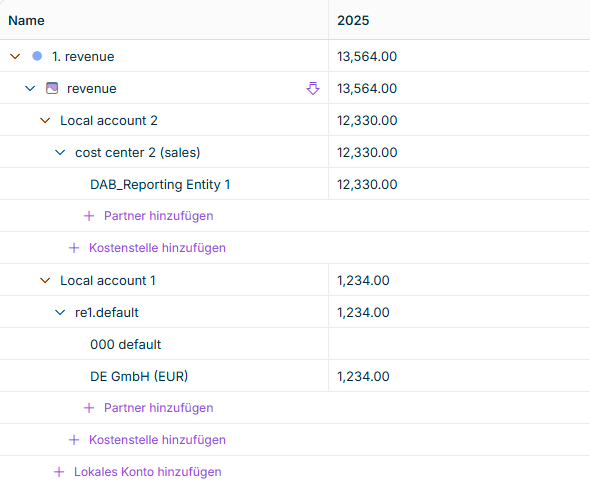Screen dimensions: 590x486
Task: Collapse the 'Local account 1' row
Action: tap(45, 280)
